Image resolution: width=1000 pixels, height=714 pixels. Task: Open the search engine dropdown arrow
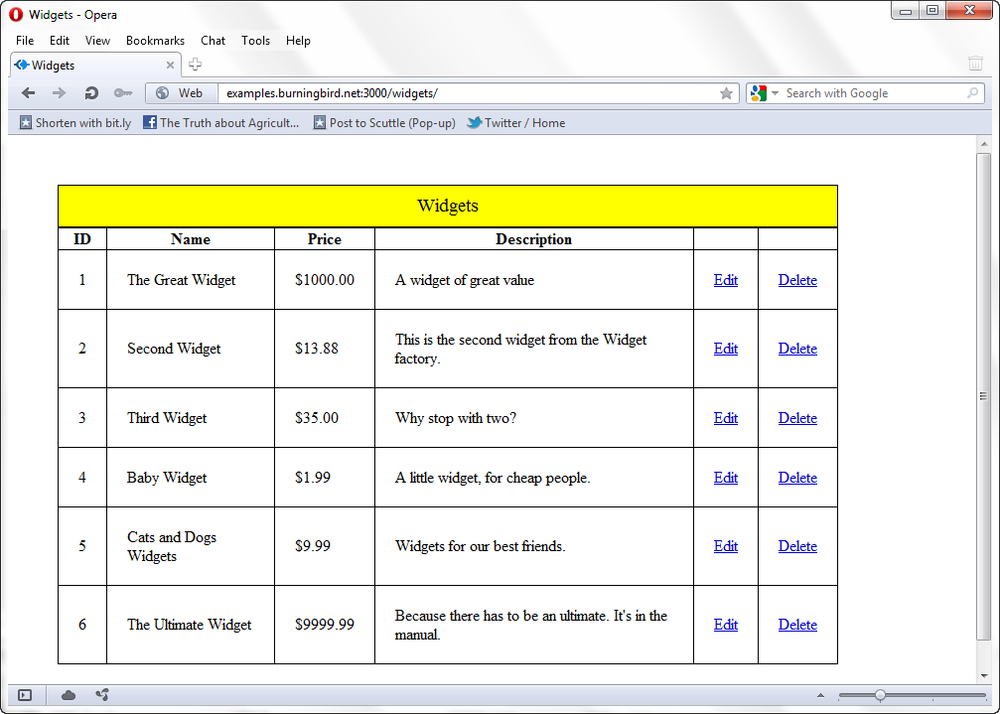tap(775, 93)
